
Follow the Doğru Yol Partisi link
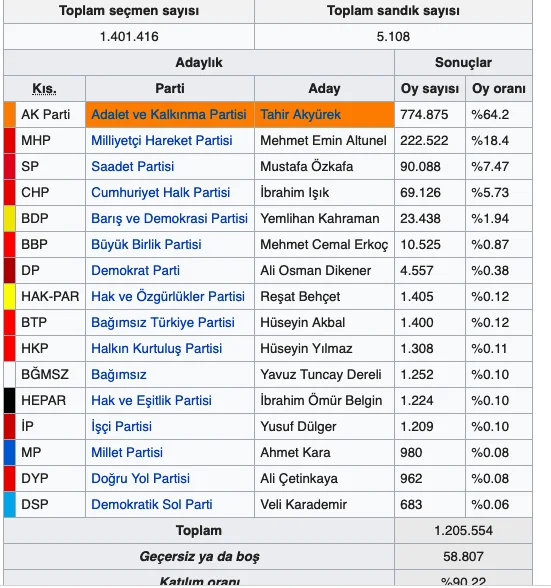coord(141,478)
